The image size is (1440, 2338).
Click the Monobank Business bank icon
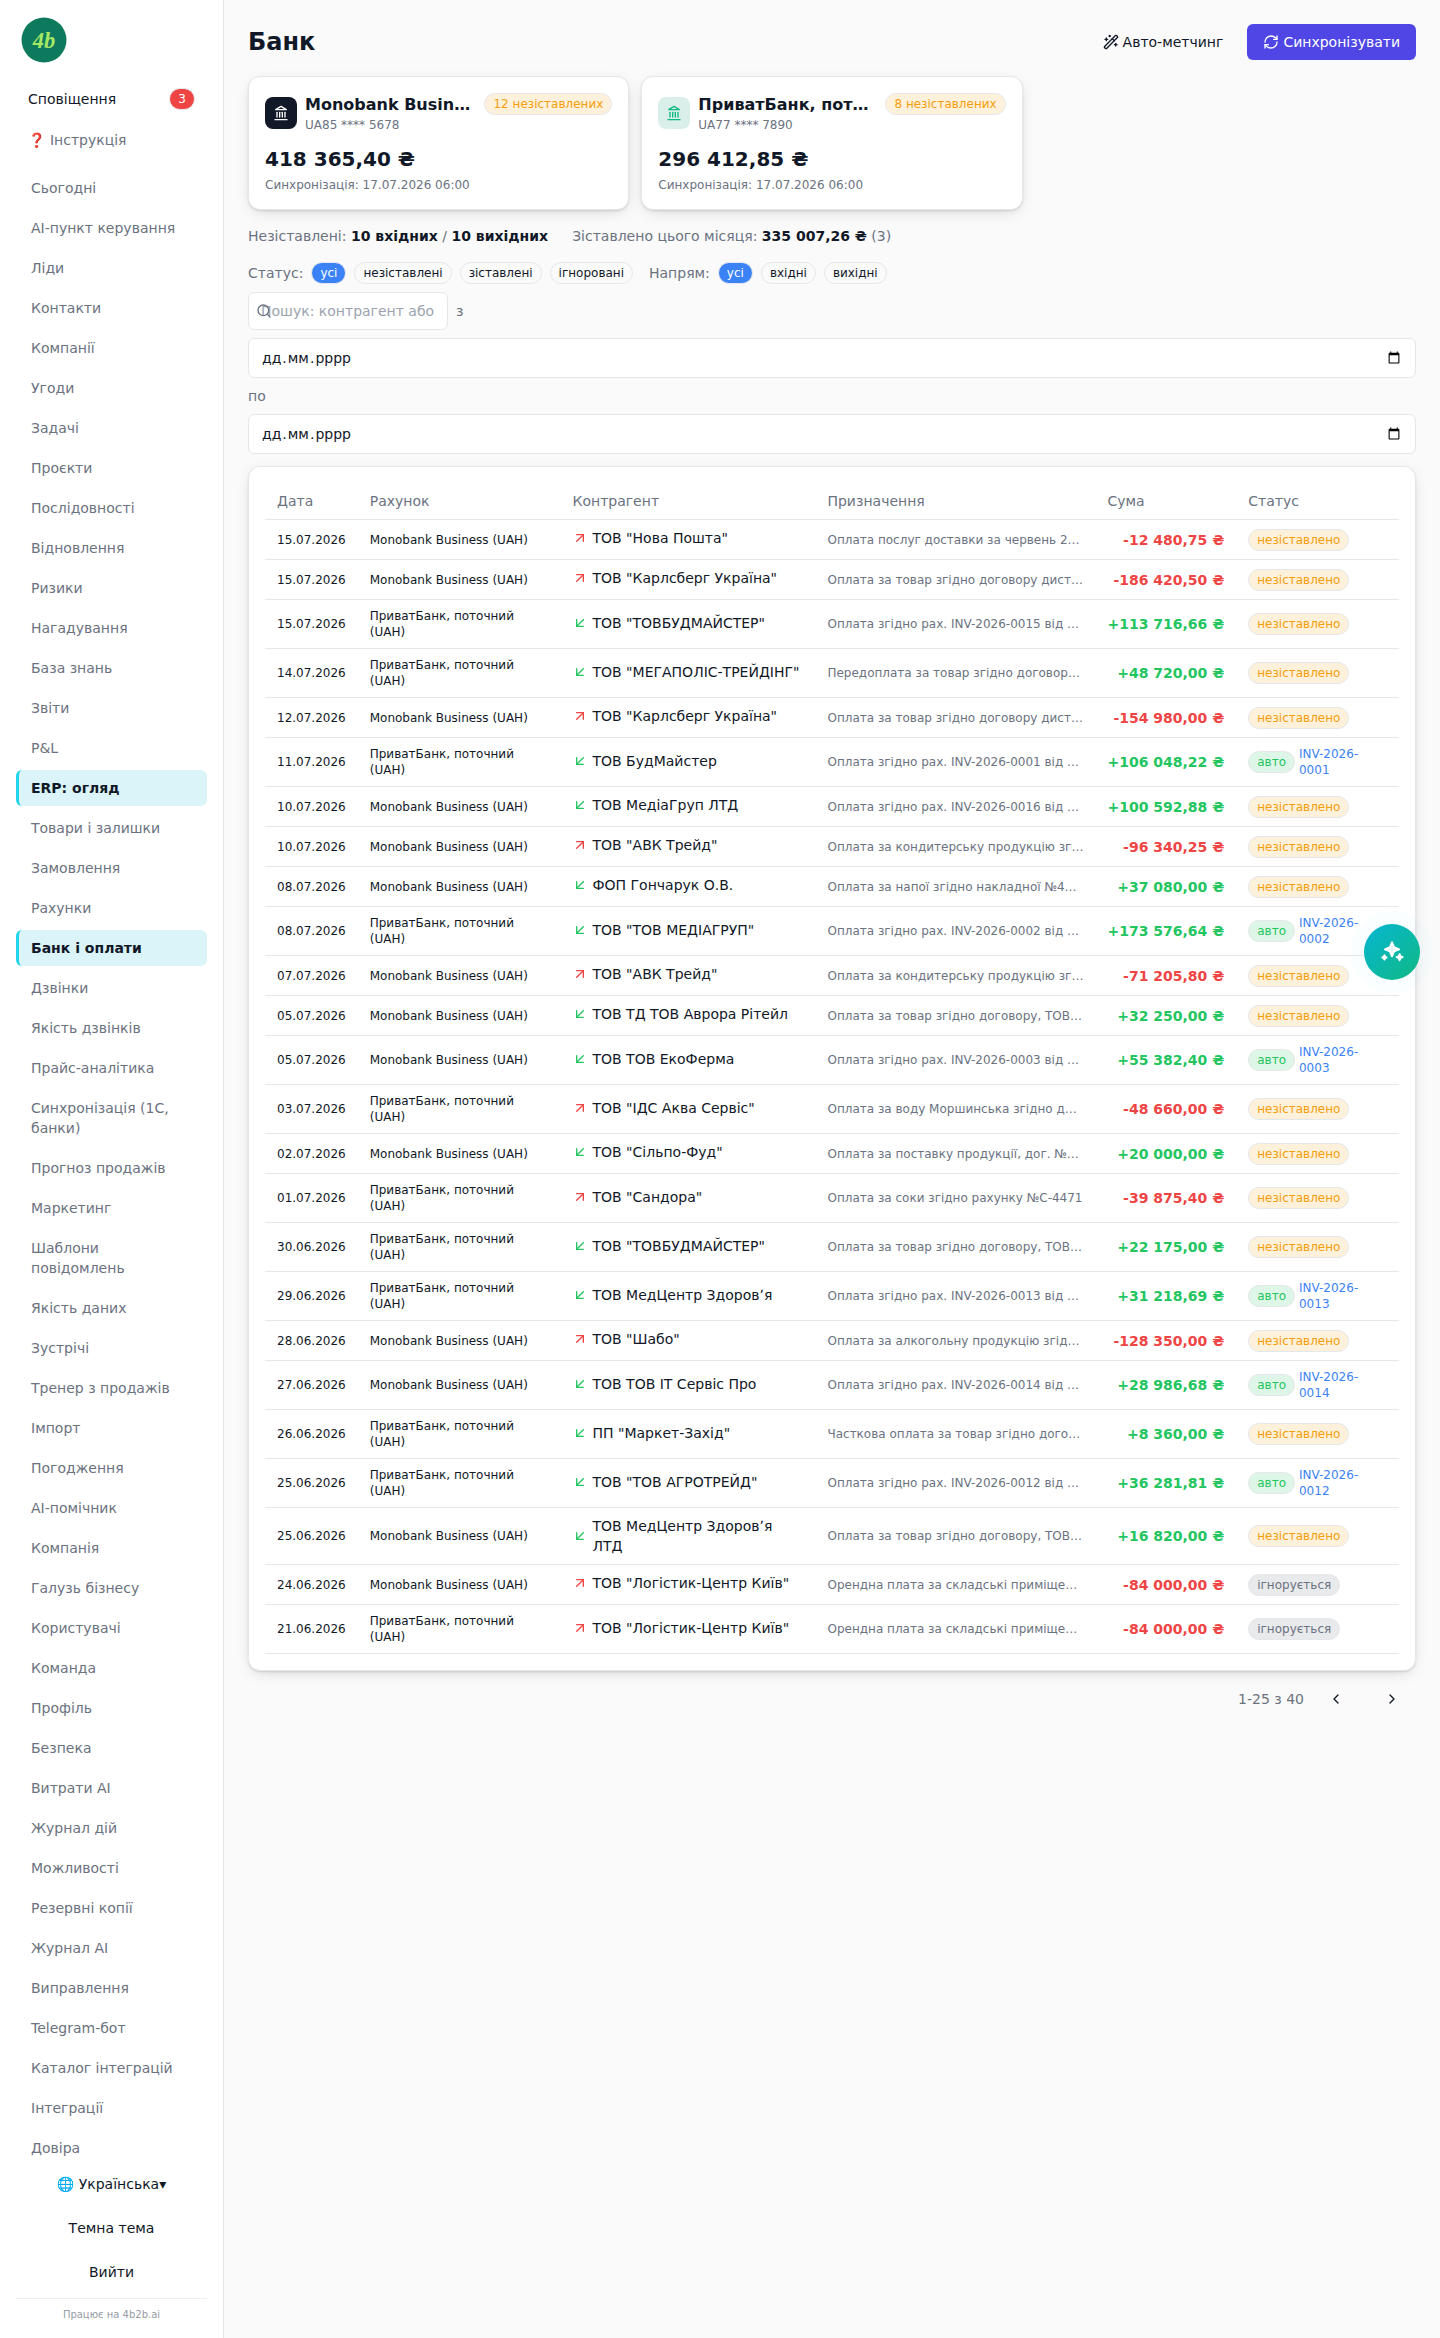click(281, 113)
